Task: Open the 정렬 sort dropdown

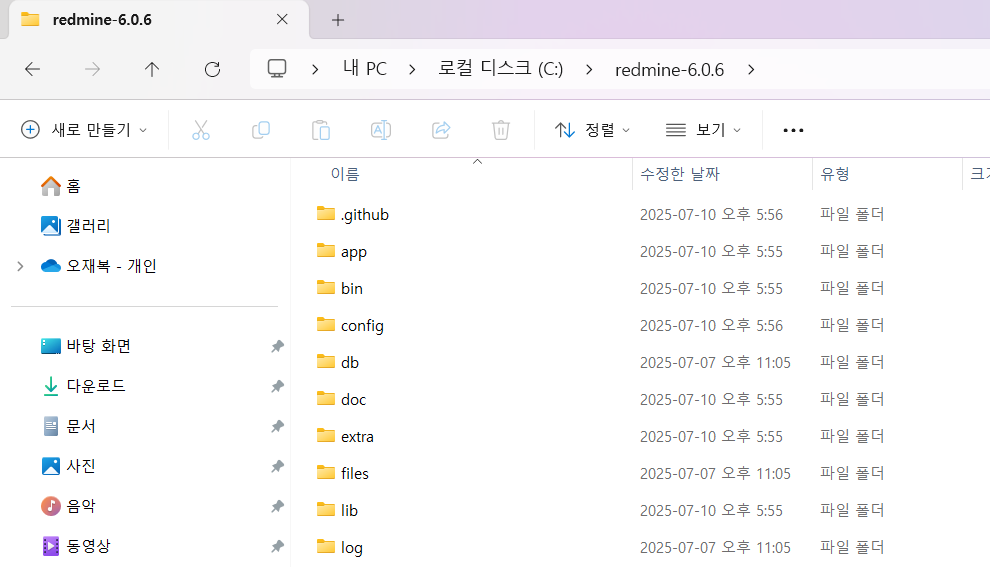Action: tap(593, 130)
